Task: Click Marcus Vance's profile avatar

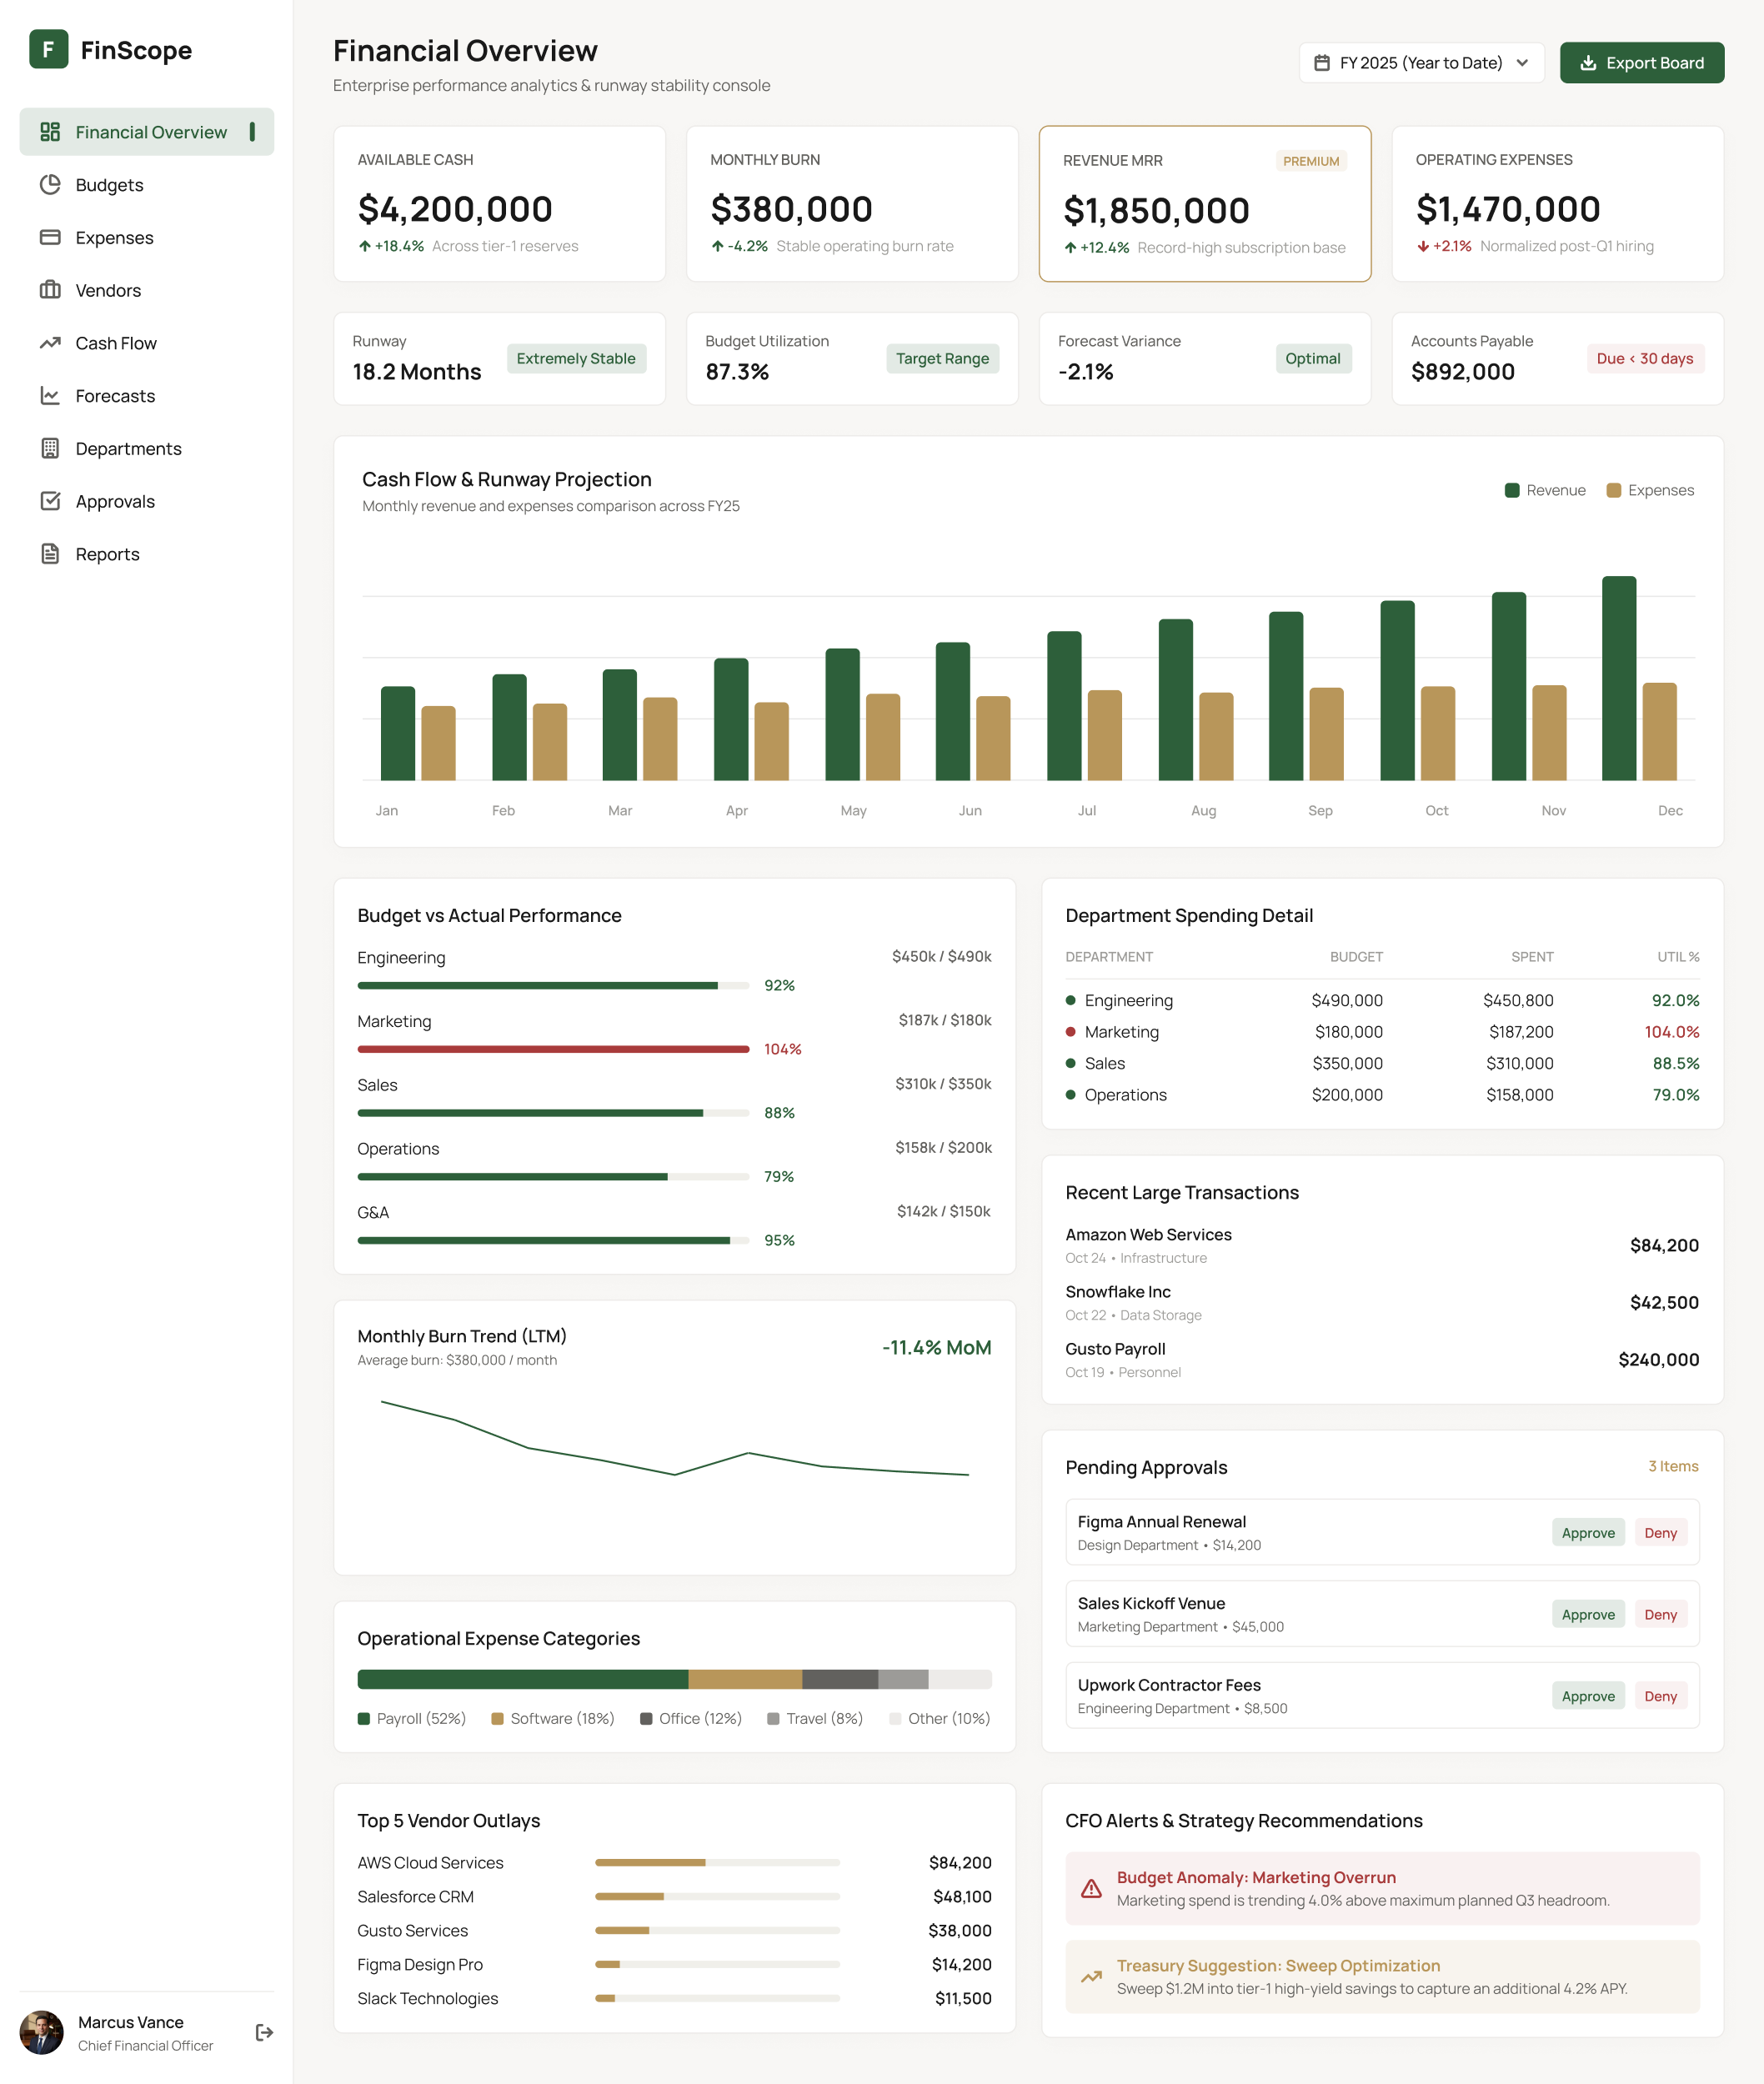Action: click(42, 2032)
